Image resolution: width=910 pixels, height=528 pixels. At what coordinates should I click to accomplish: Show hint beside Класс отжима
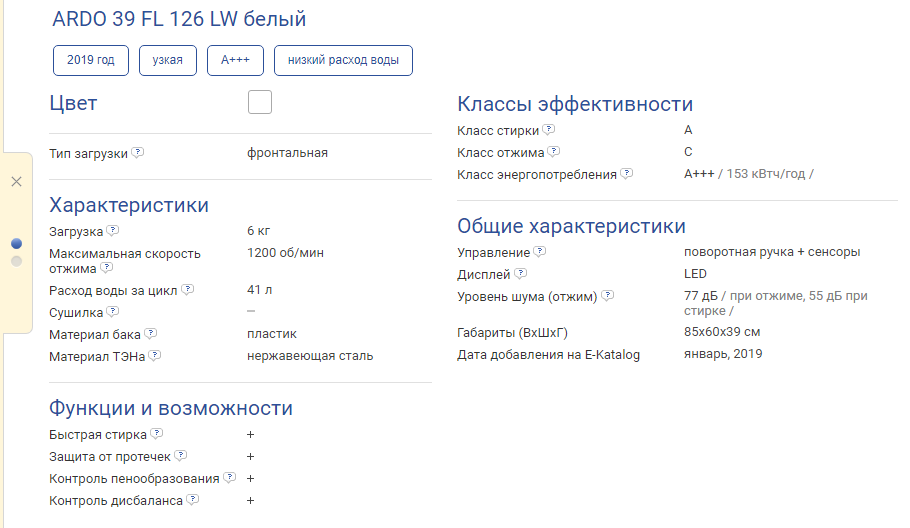pos(554,151)
